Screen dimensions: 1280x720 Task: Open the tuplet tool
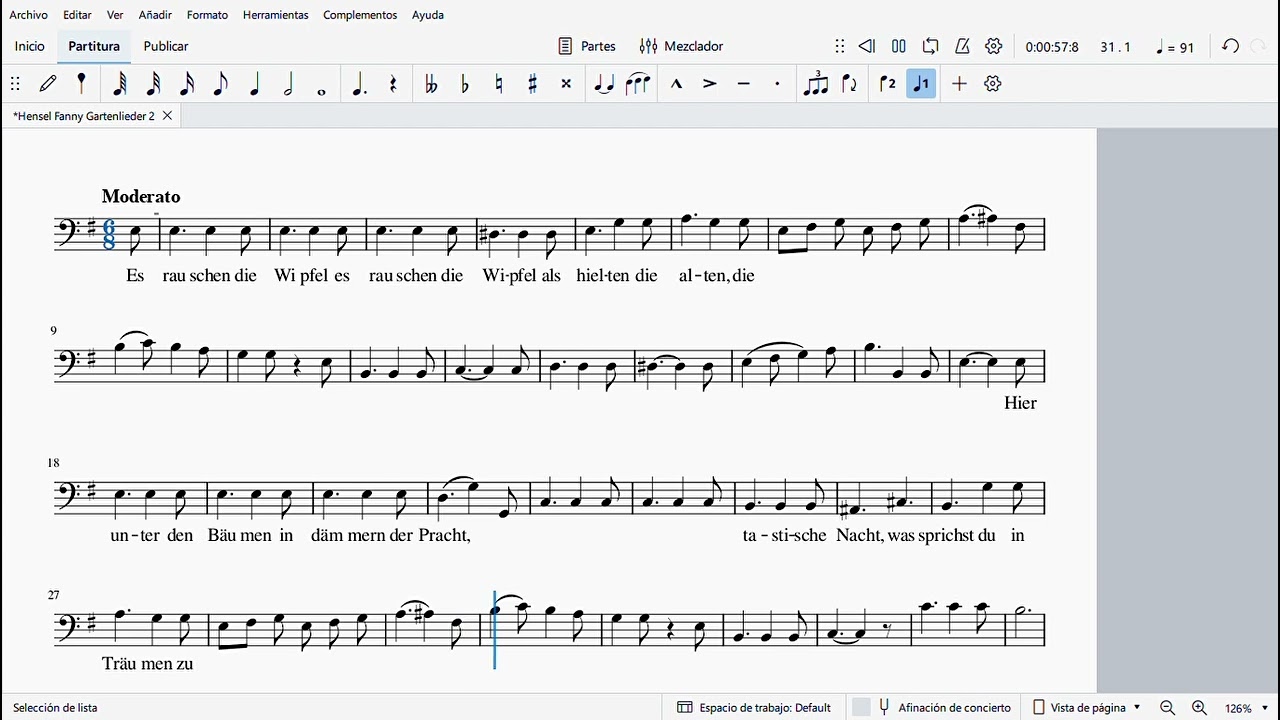[x=816, y=84]
